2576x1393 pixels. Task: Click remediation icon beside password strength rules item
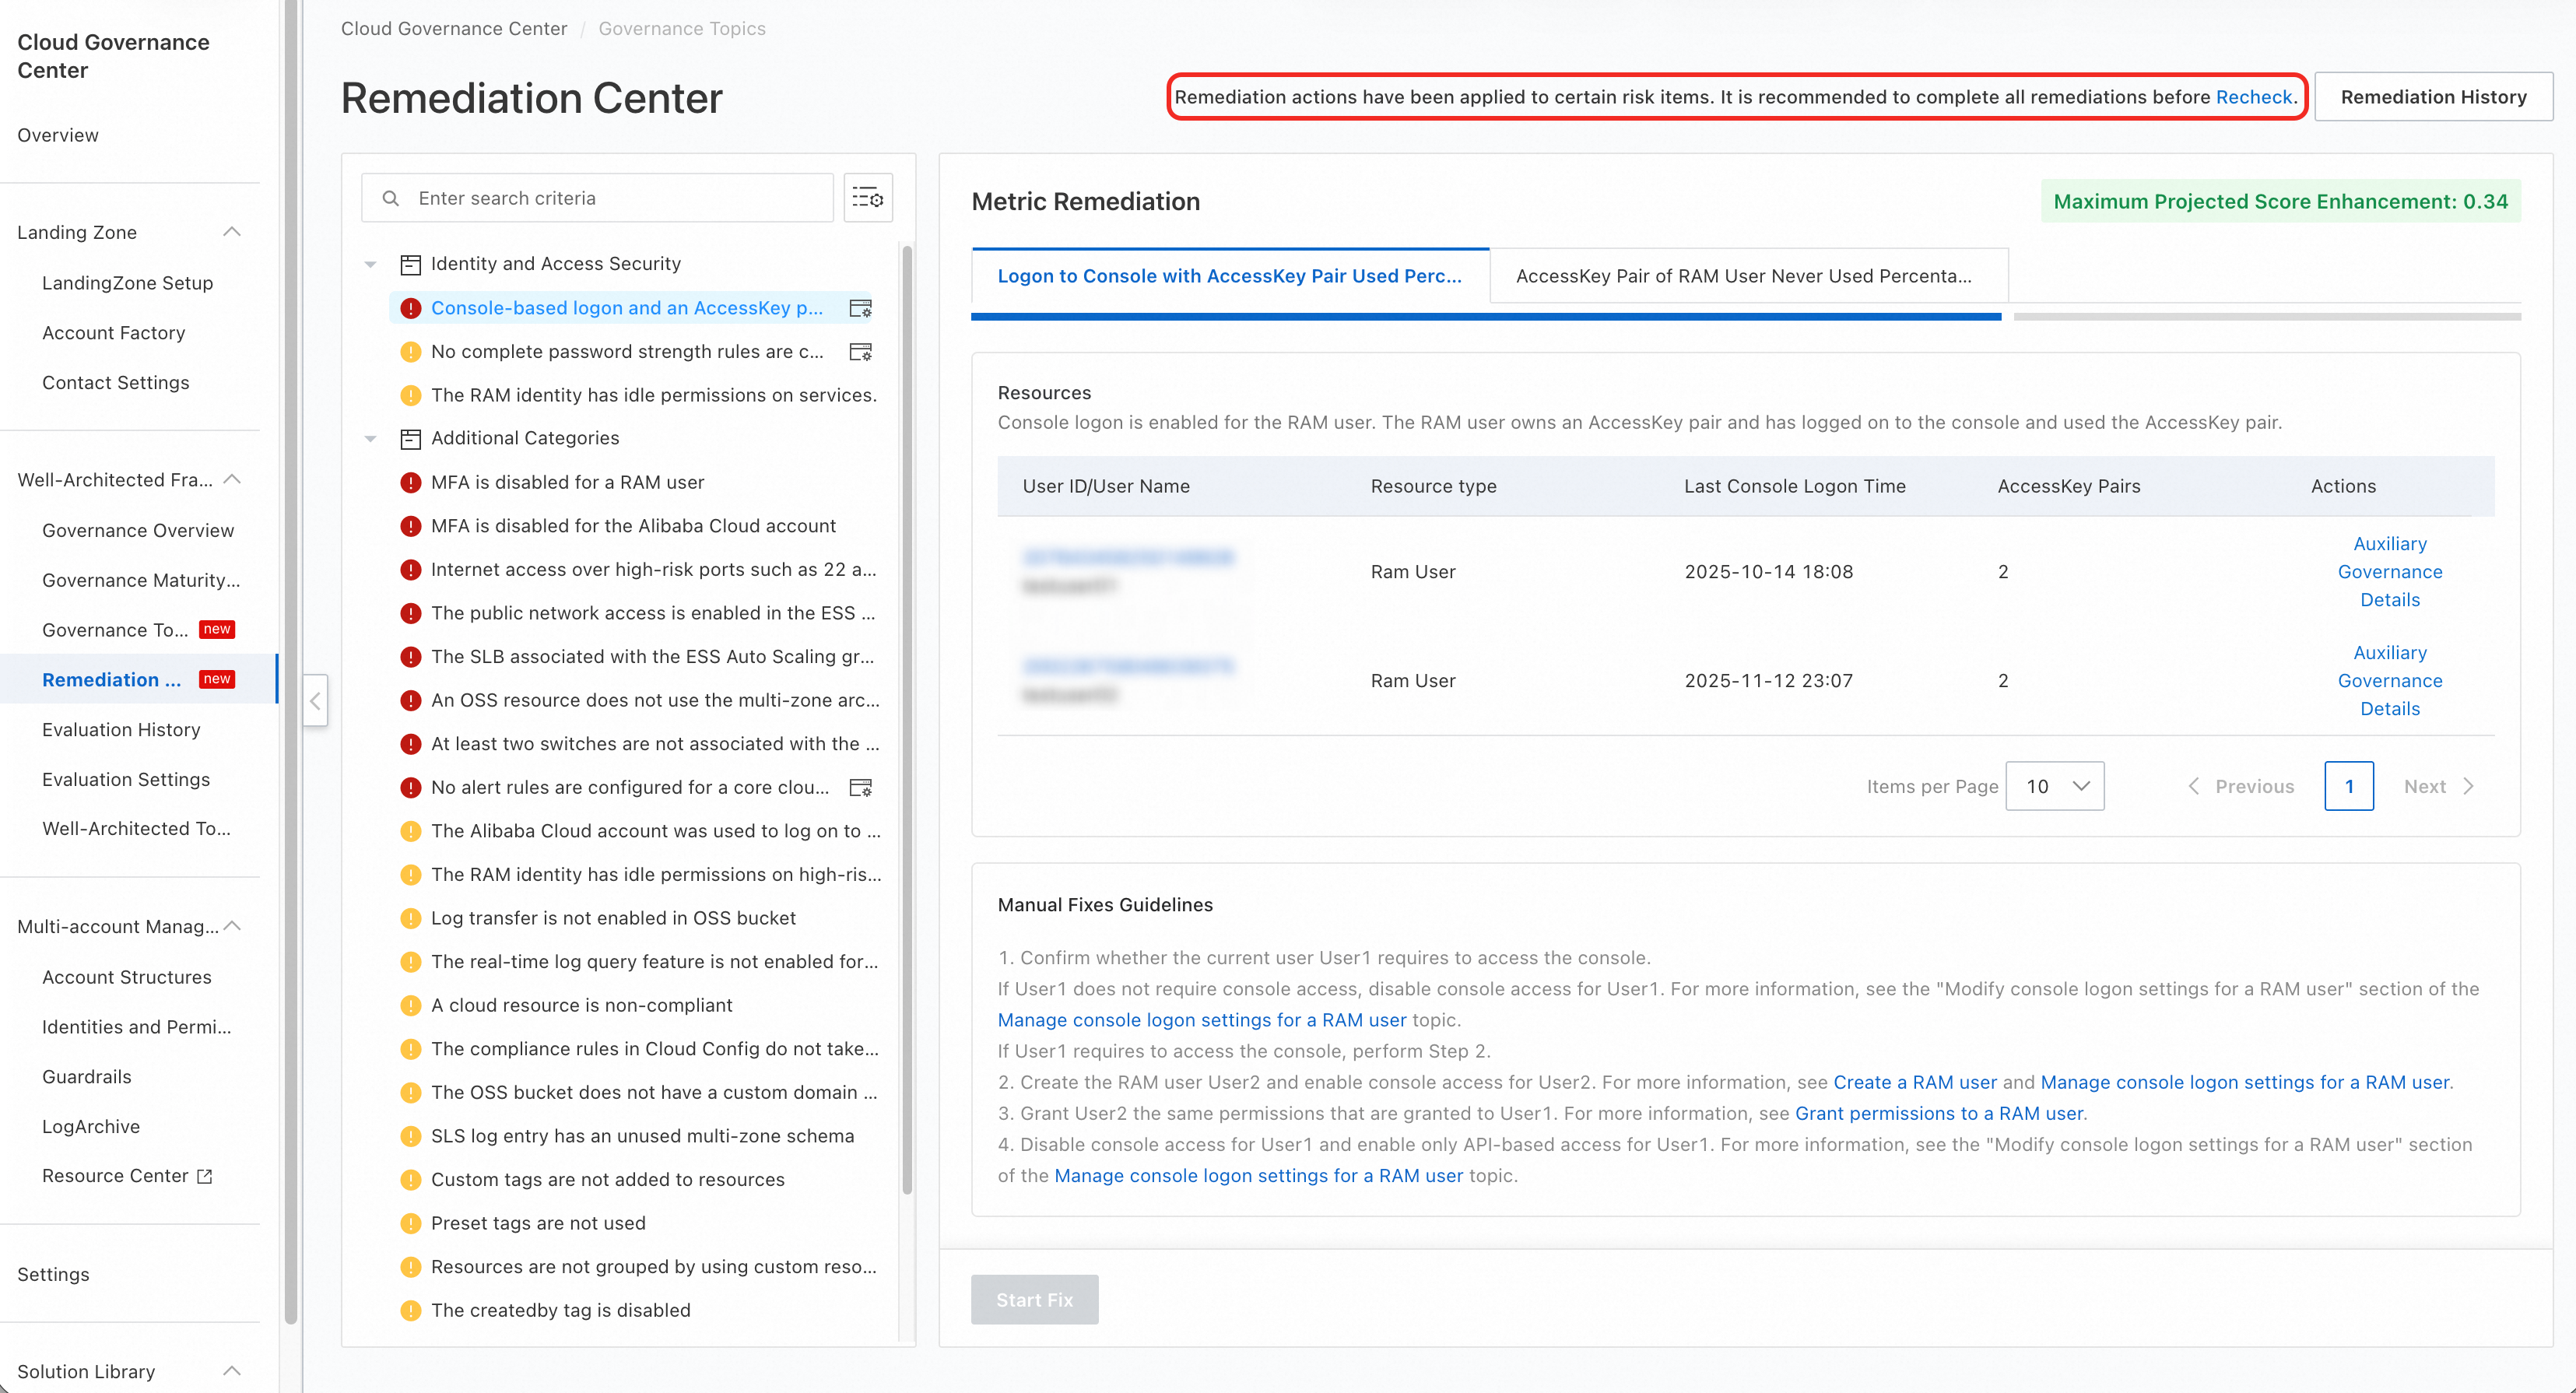[x=860, y=352]
